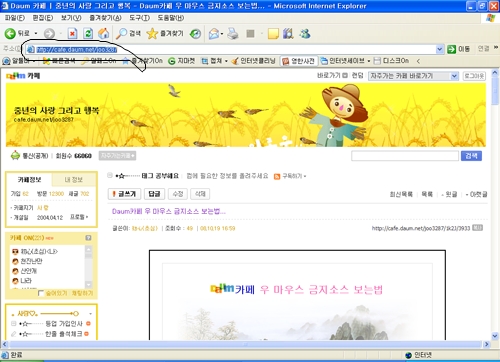Viewport: 500px width, 362px height.
Task: Click the 지마켓 link in links bar
Action: (x=182, y=61)
